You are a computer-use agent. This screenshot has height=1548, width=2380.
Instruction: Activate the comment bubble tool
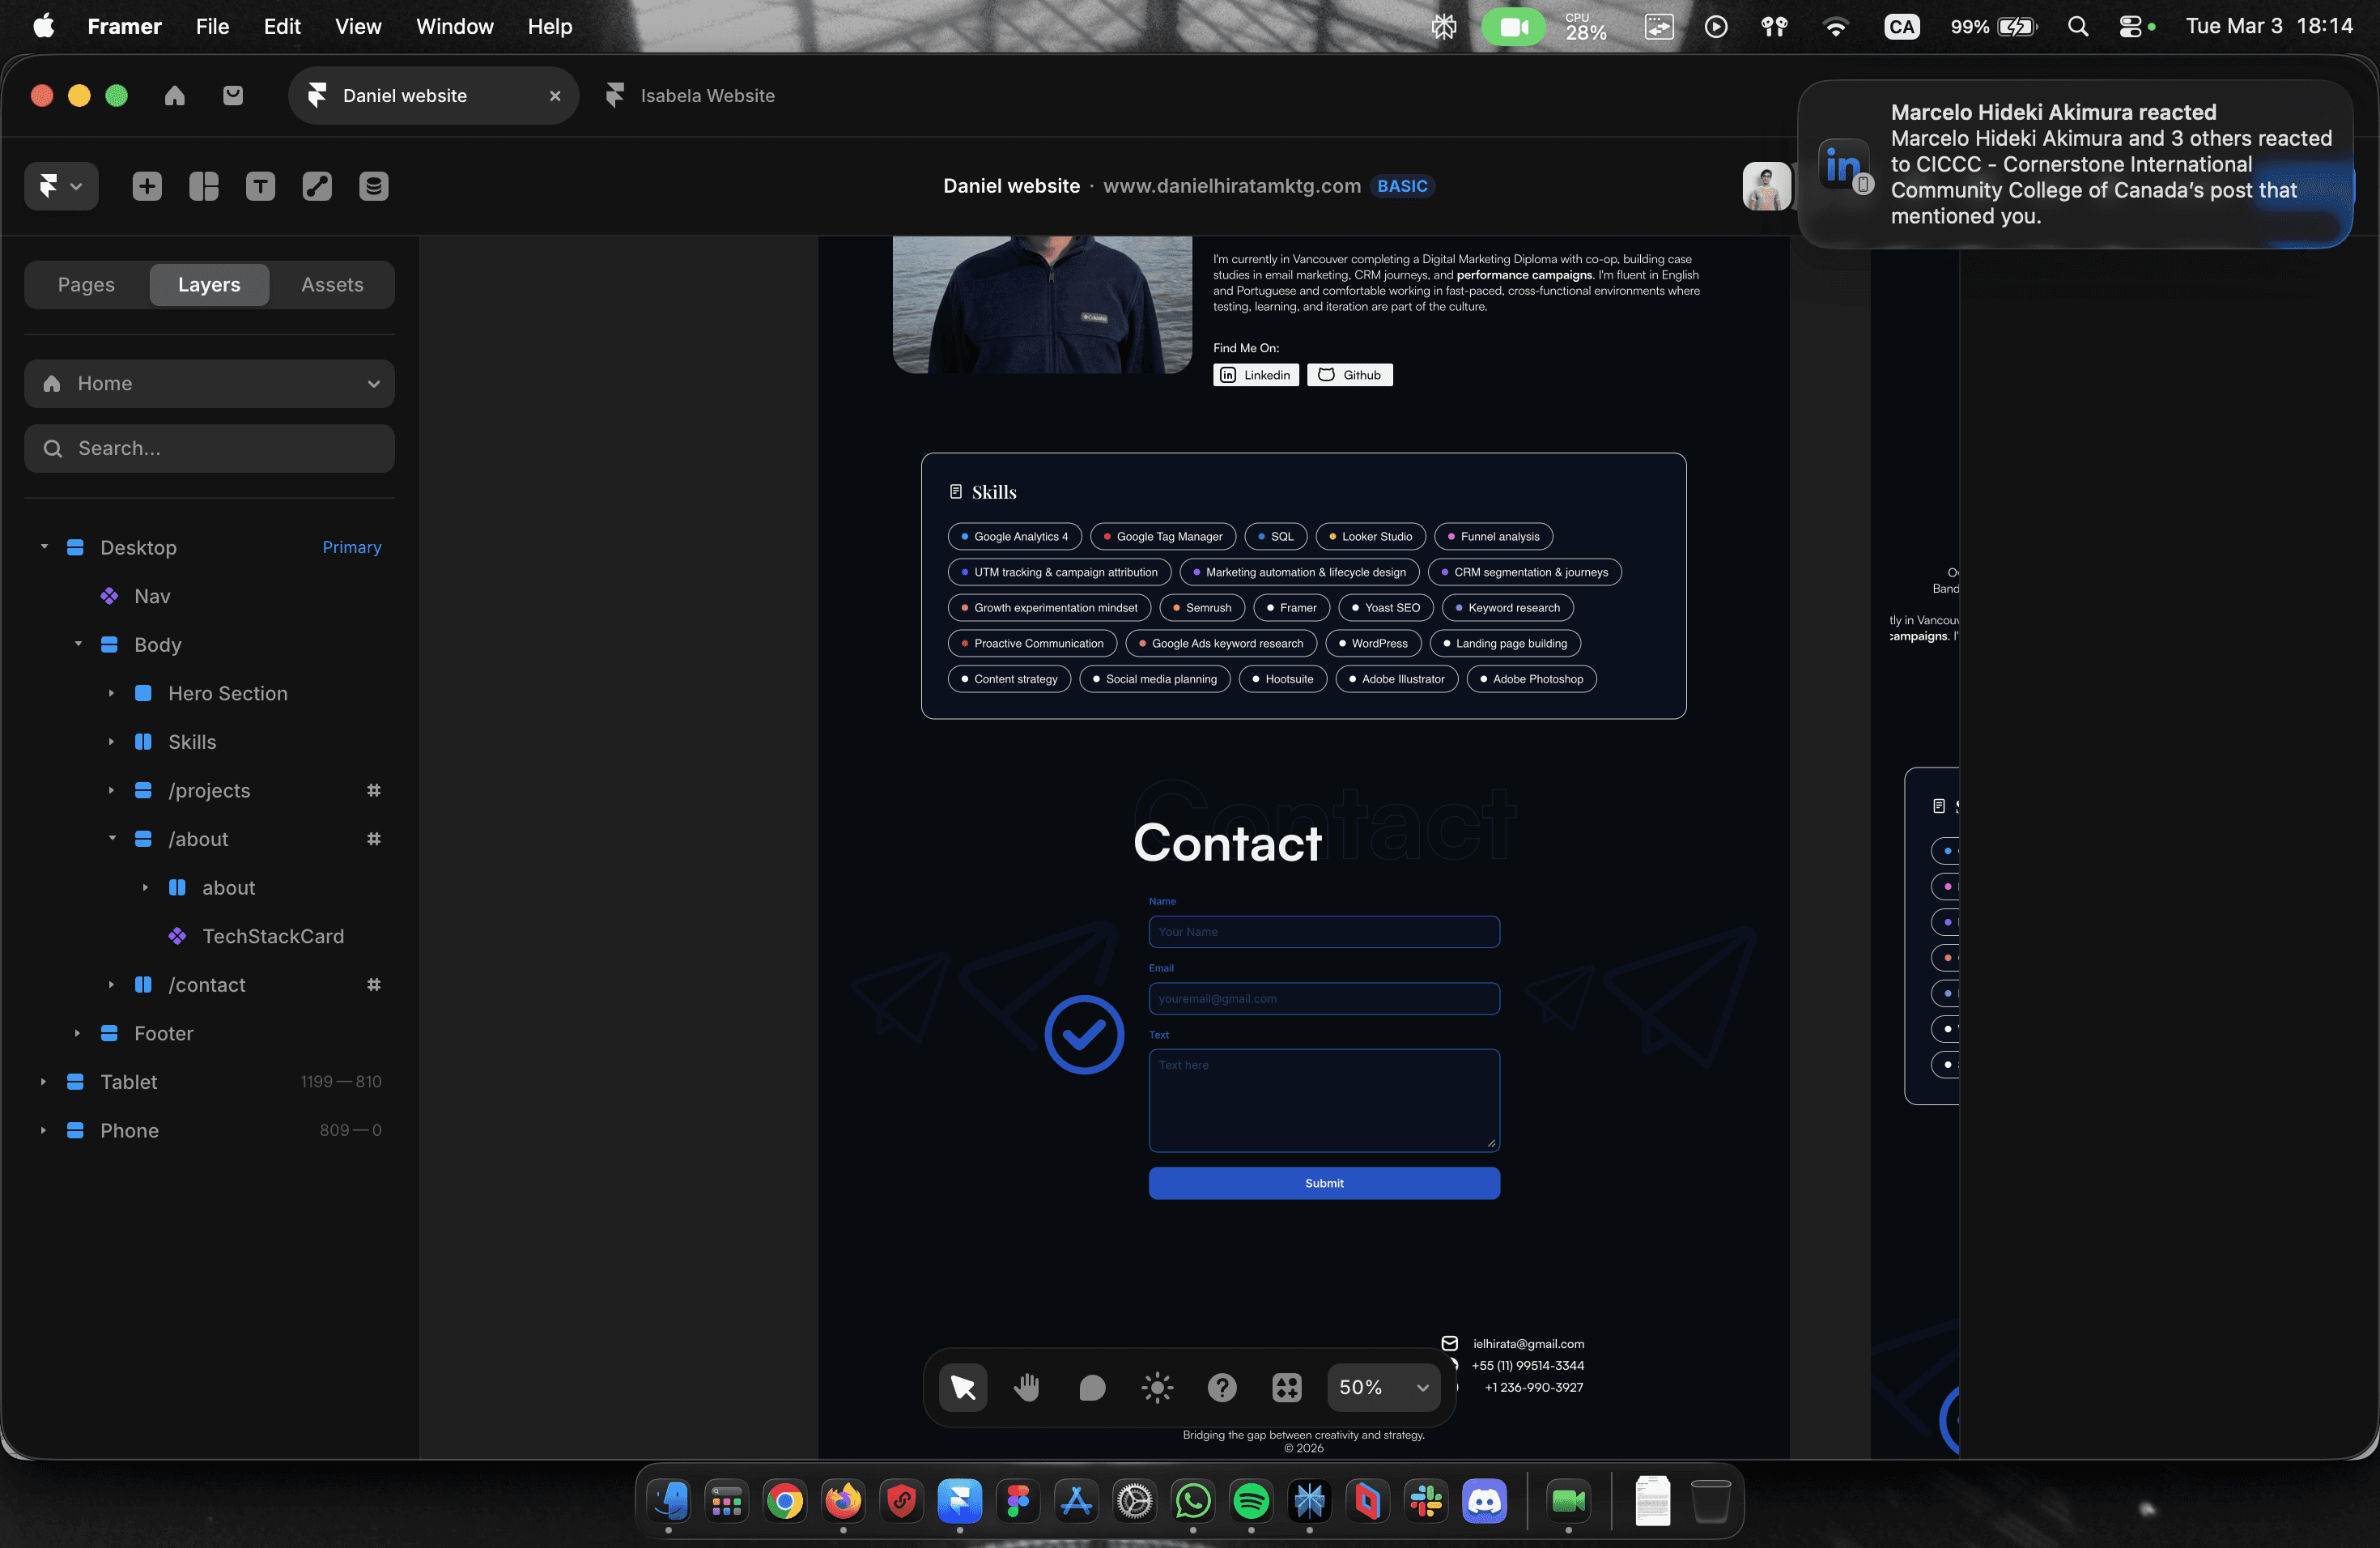point(1092,1387)
